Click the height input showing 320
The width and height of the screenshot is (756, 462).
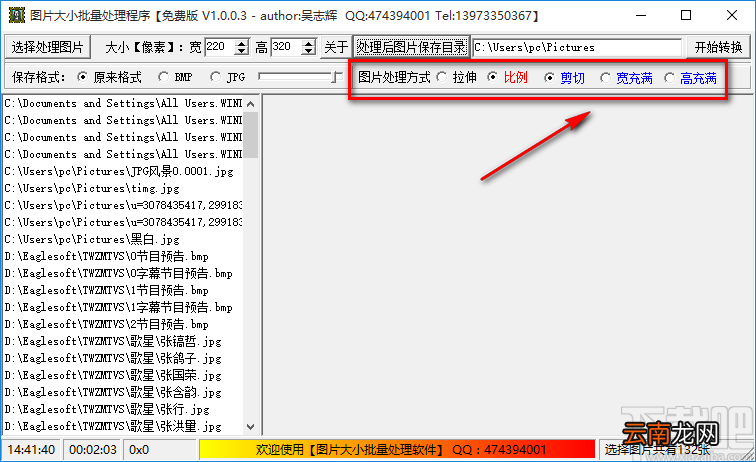pos(286,47)
